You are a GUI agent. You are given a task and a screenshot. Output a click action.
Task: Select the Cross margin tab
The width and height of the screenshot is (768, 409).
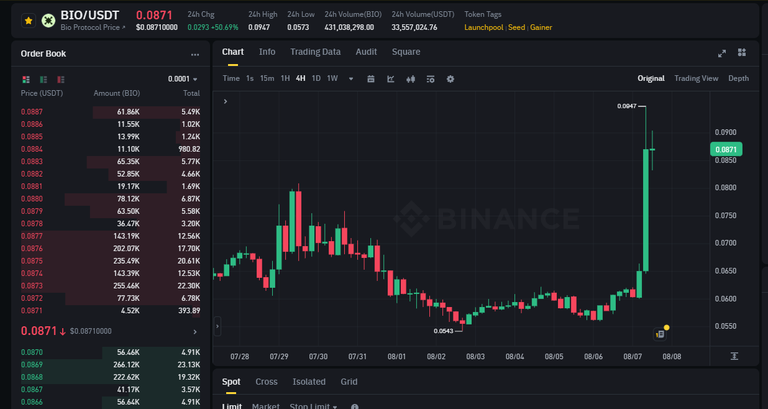click(266, 382)
